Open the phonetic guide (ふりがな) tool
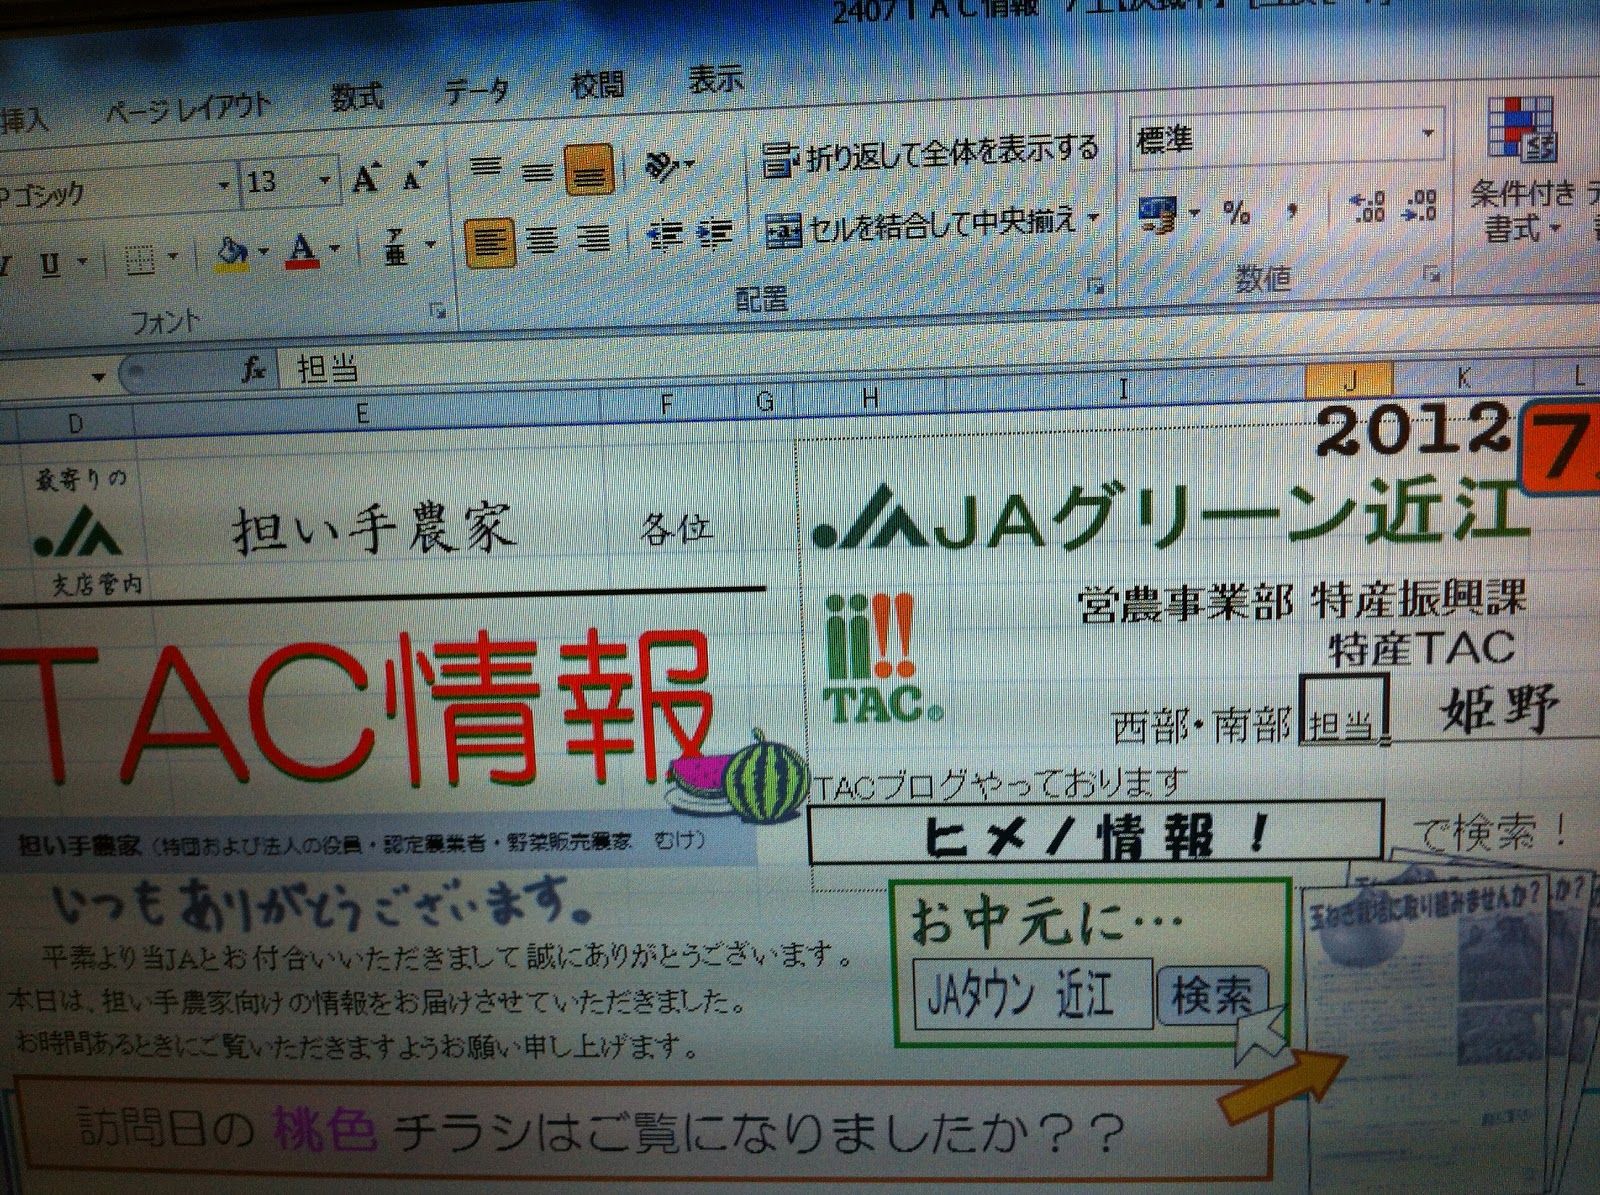The width and height of the screenshot is (1600, 1195). tap(396, 246)
